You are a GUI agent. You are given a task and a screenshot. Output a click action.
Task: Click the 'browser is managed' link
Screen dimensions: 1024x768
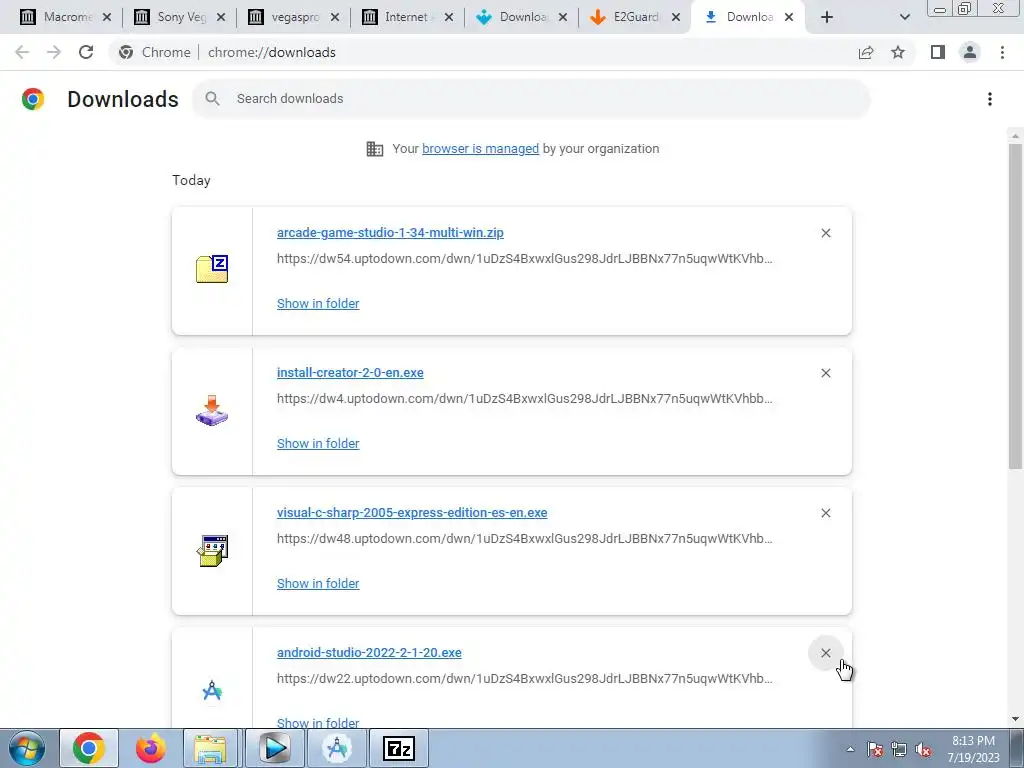coord(480,149)
